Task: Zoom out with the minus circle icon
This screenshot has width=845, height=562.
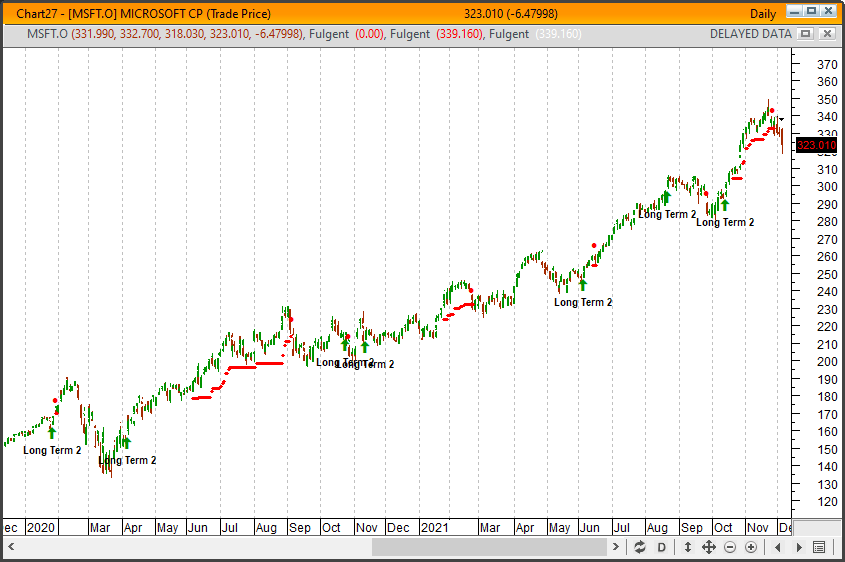Action: point(730,547)
